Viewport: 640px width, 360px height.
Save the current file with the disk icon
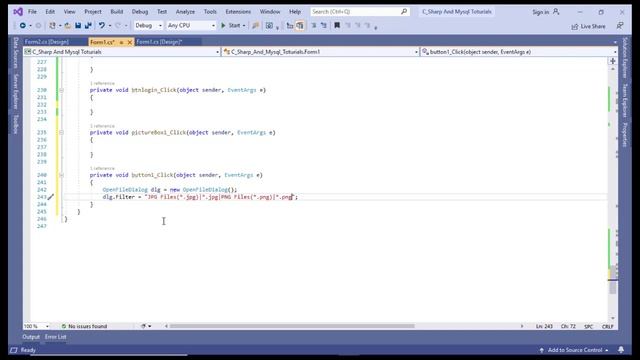78,26
